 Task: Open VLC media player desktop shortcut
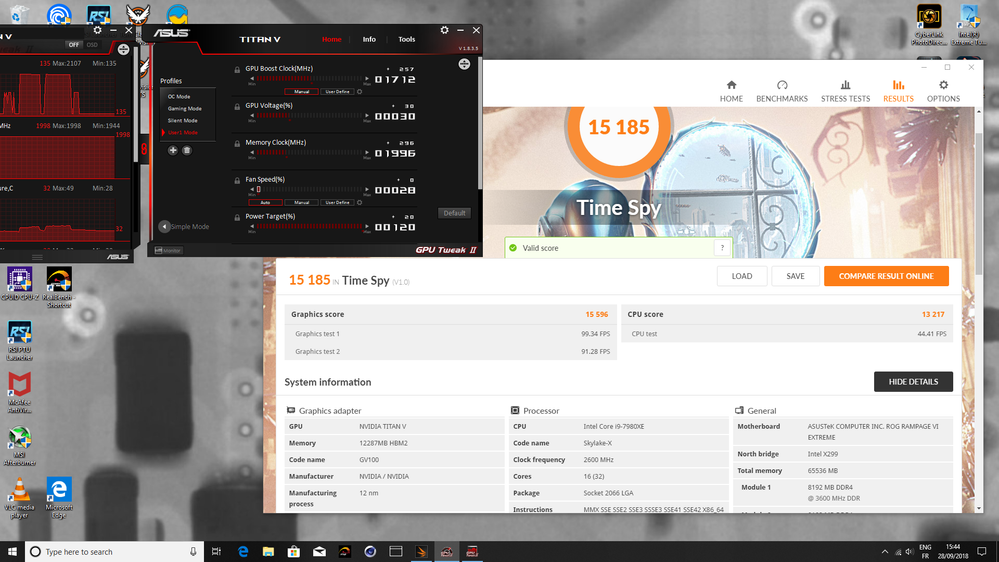(x=20, y=498)
